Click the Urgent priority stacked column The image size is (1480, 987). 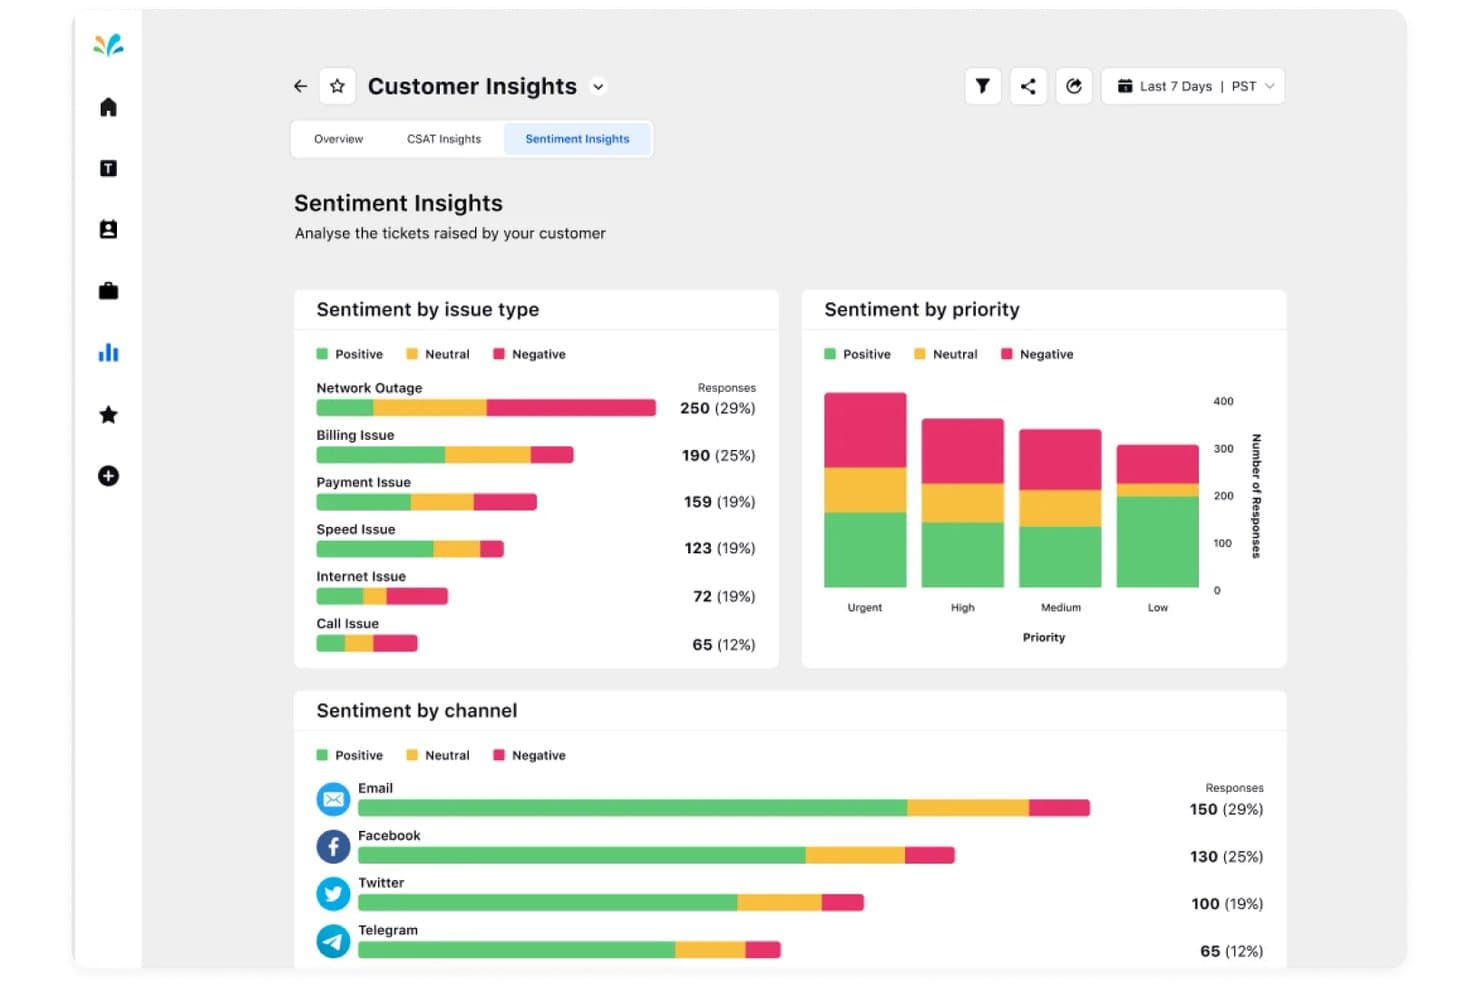865,490
